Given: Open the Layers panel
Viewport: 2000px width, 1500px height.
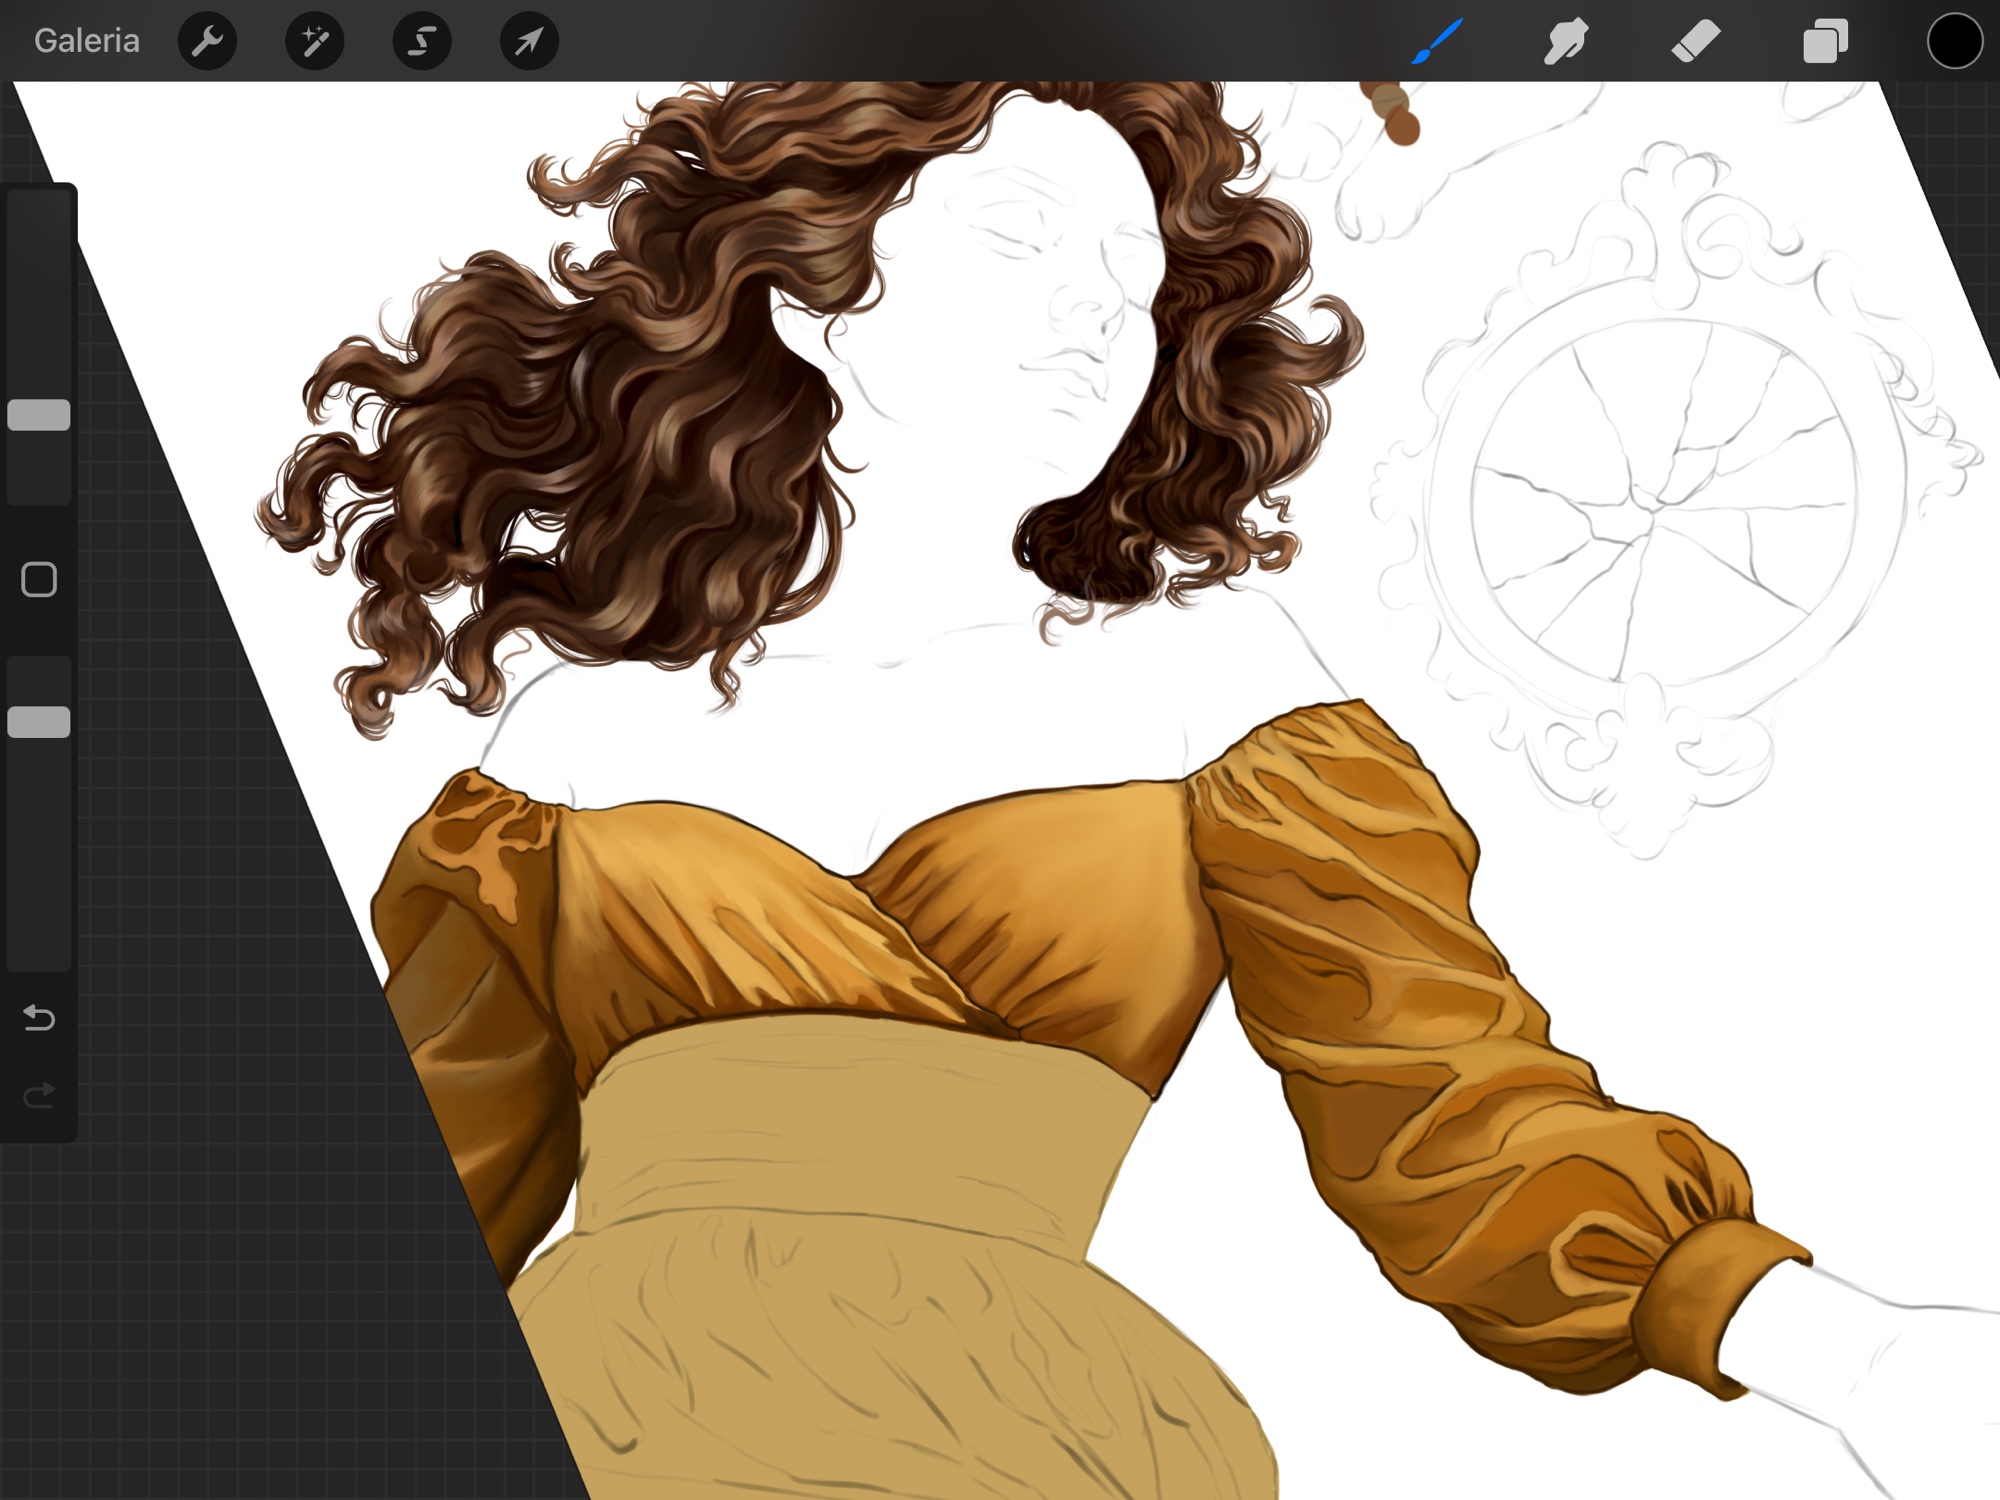Looking at the screenshot, I should [x=1825, y=41].
